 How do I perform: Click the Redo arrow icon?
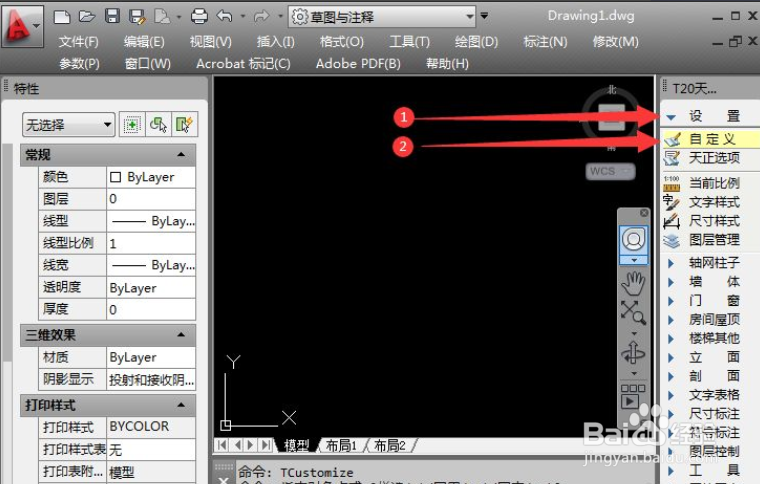pyautogui.click(x=262, y=17)
